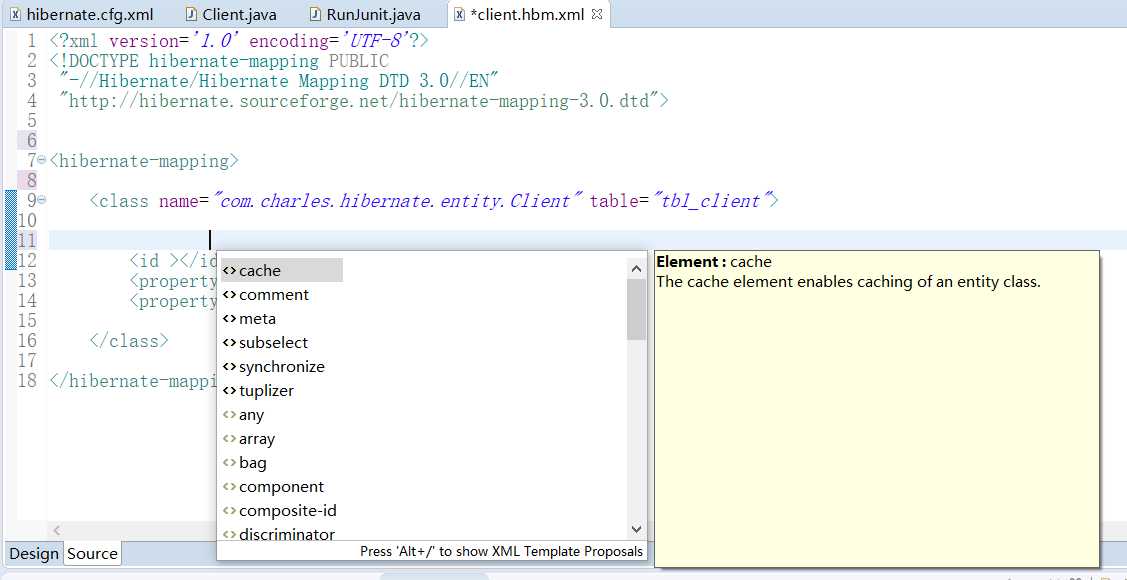The width and height of the screenshot is (1127, 580).
Task: Click the meta element tag icon
Action: click(229, 318)
